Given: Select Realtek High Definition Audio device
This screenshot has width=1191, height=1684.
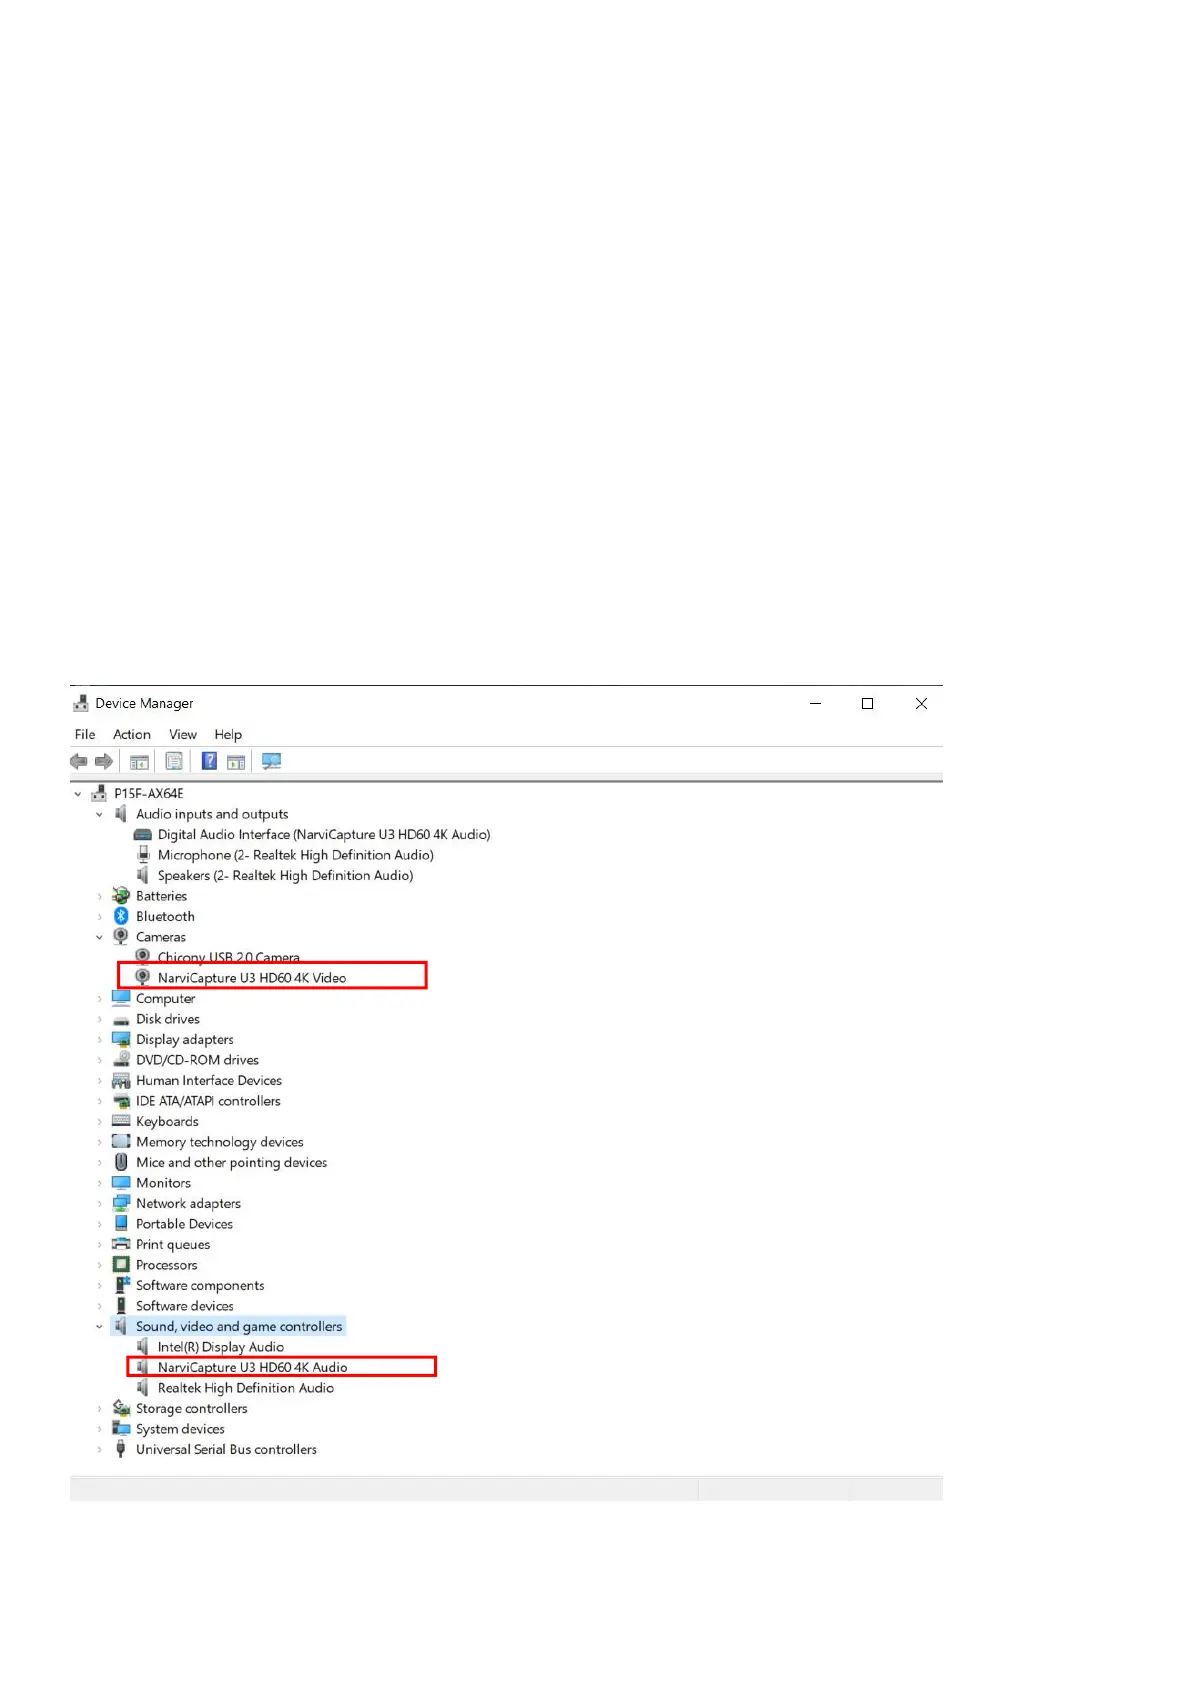Looking at the screenshot, I should point(246,1388).
